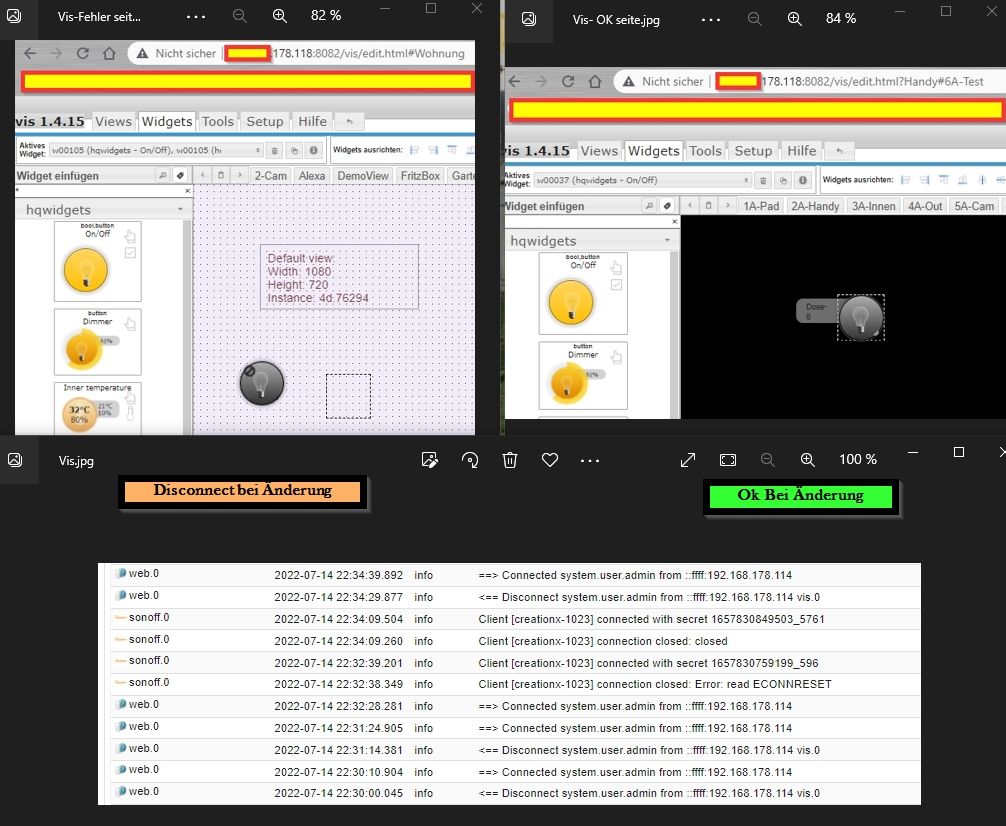
Task: Delete active widget w00105 via trash icon
Action: [274, 150]
